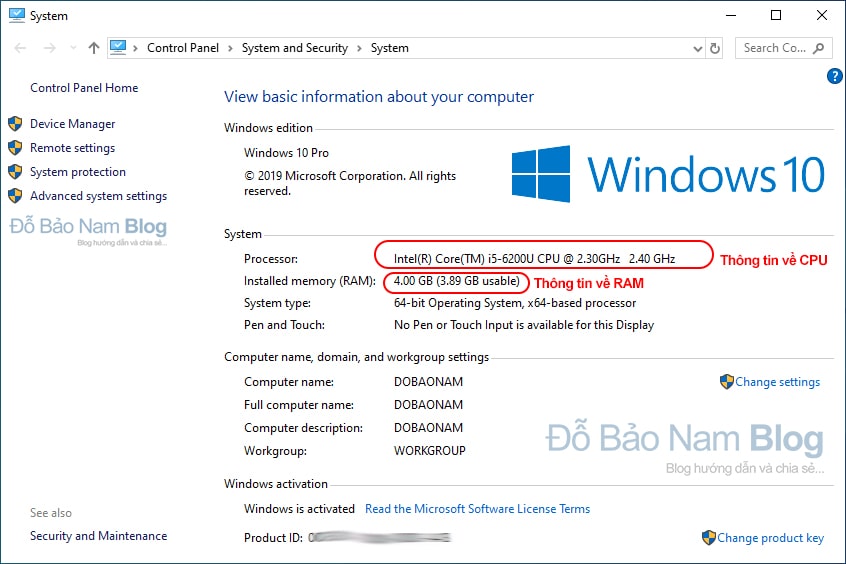The width and height of the screenshot is (846, 564).
Task: Click the Windows 10 logo image
Action: (668, 174)
